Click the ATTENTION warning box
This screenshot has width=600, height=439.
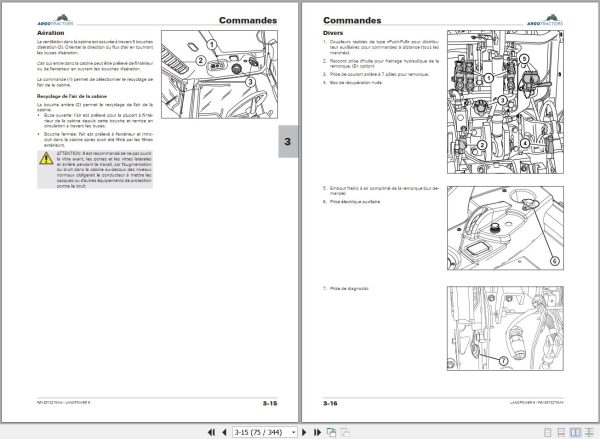click(95, 170)
